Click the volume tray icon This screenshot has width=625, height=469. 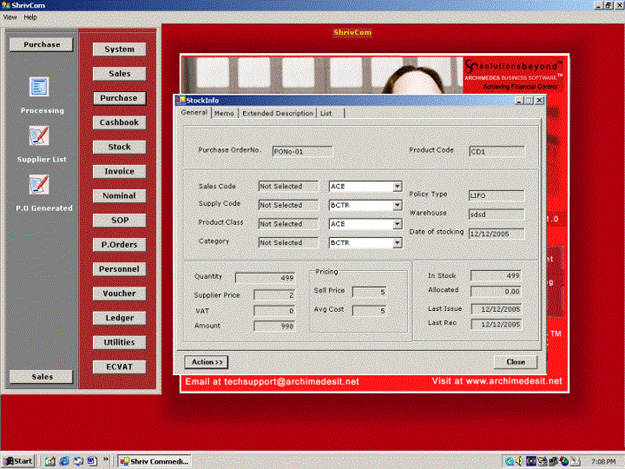519,461
